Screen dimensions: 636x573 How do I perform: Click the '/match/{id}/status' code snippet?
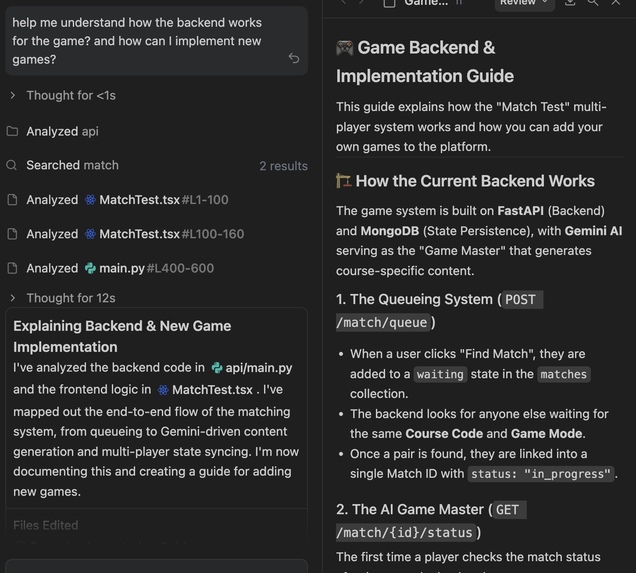point(405,532)
